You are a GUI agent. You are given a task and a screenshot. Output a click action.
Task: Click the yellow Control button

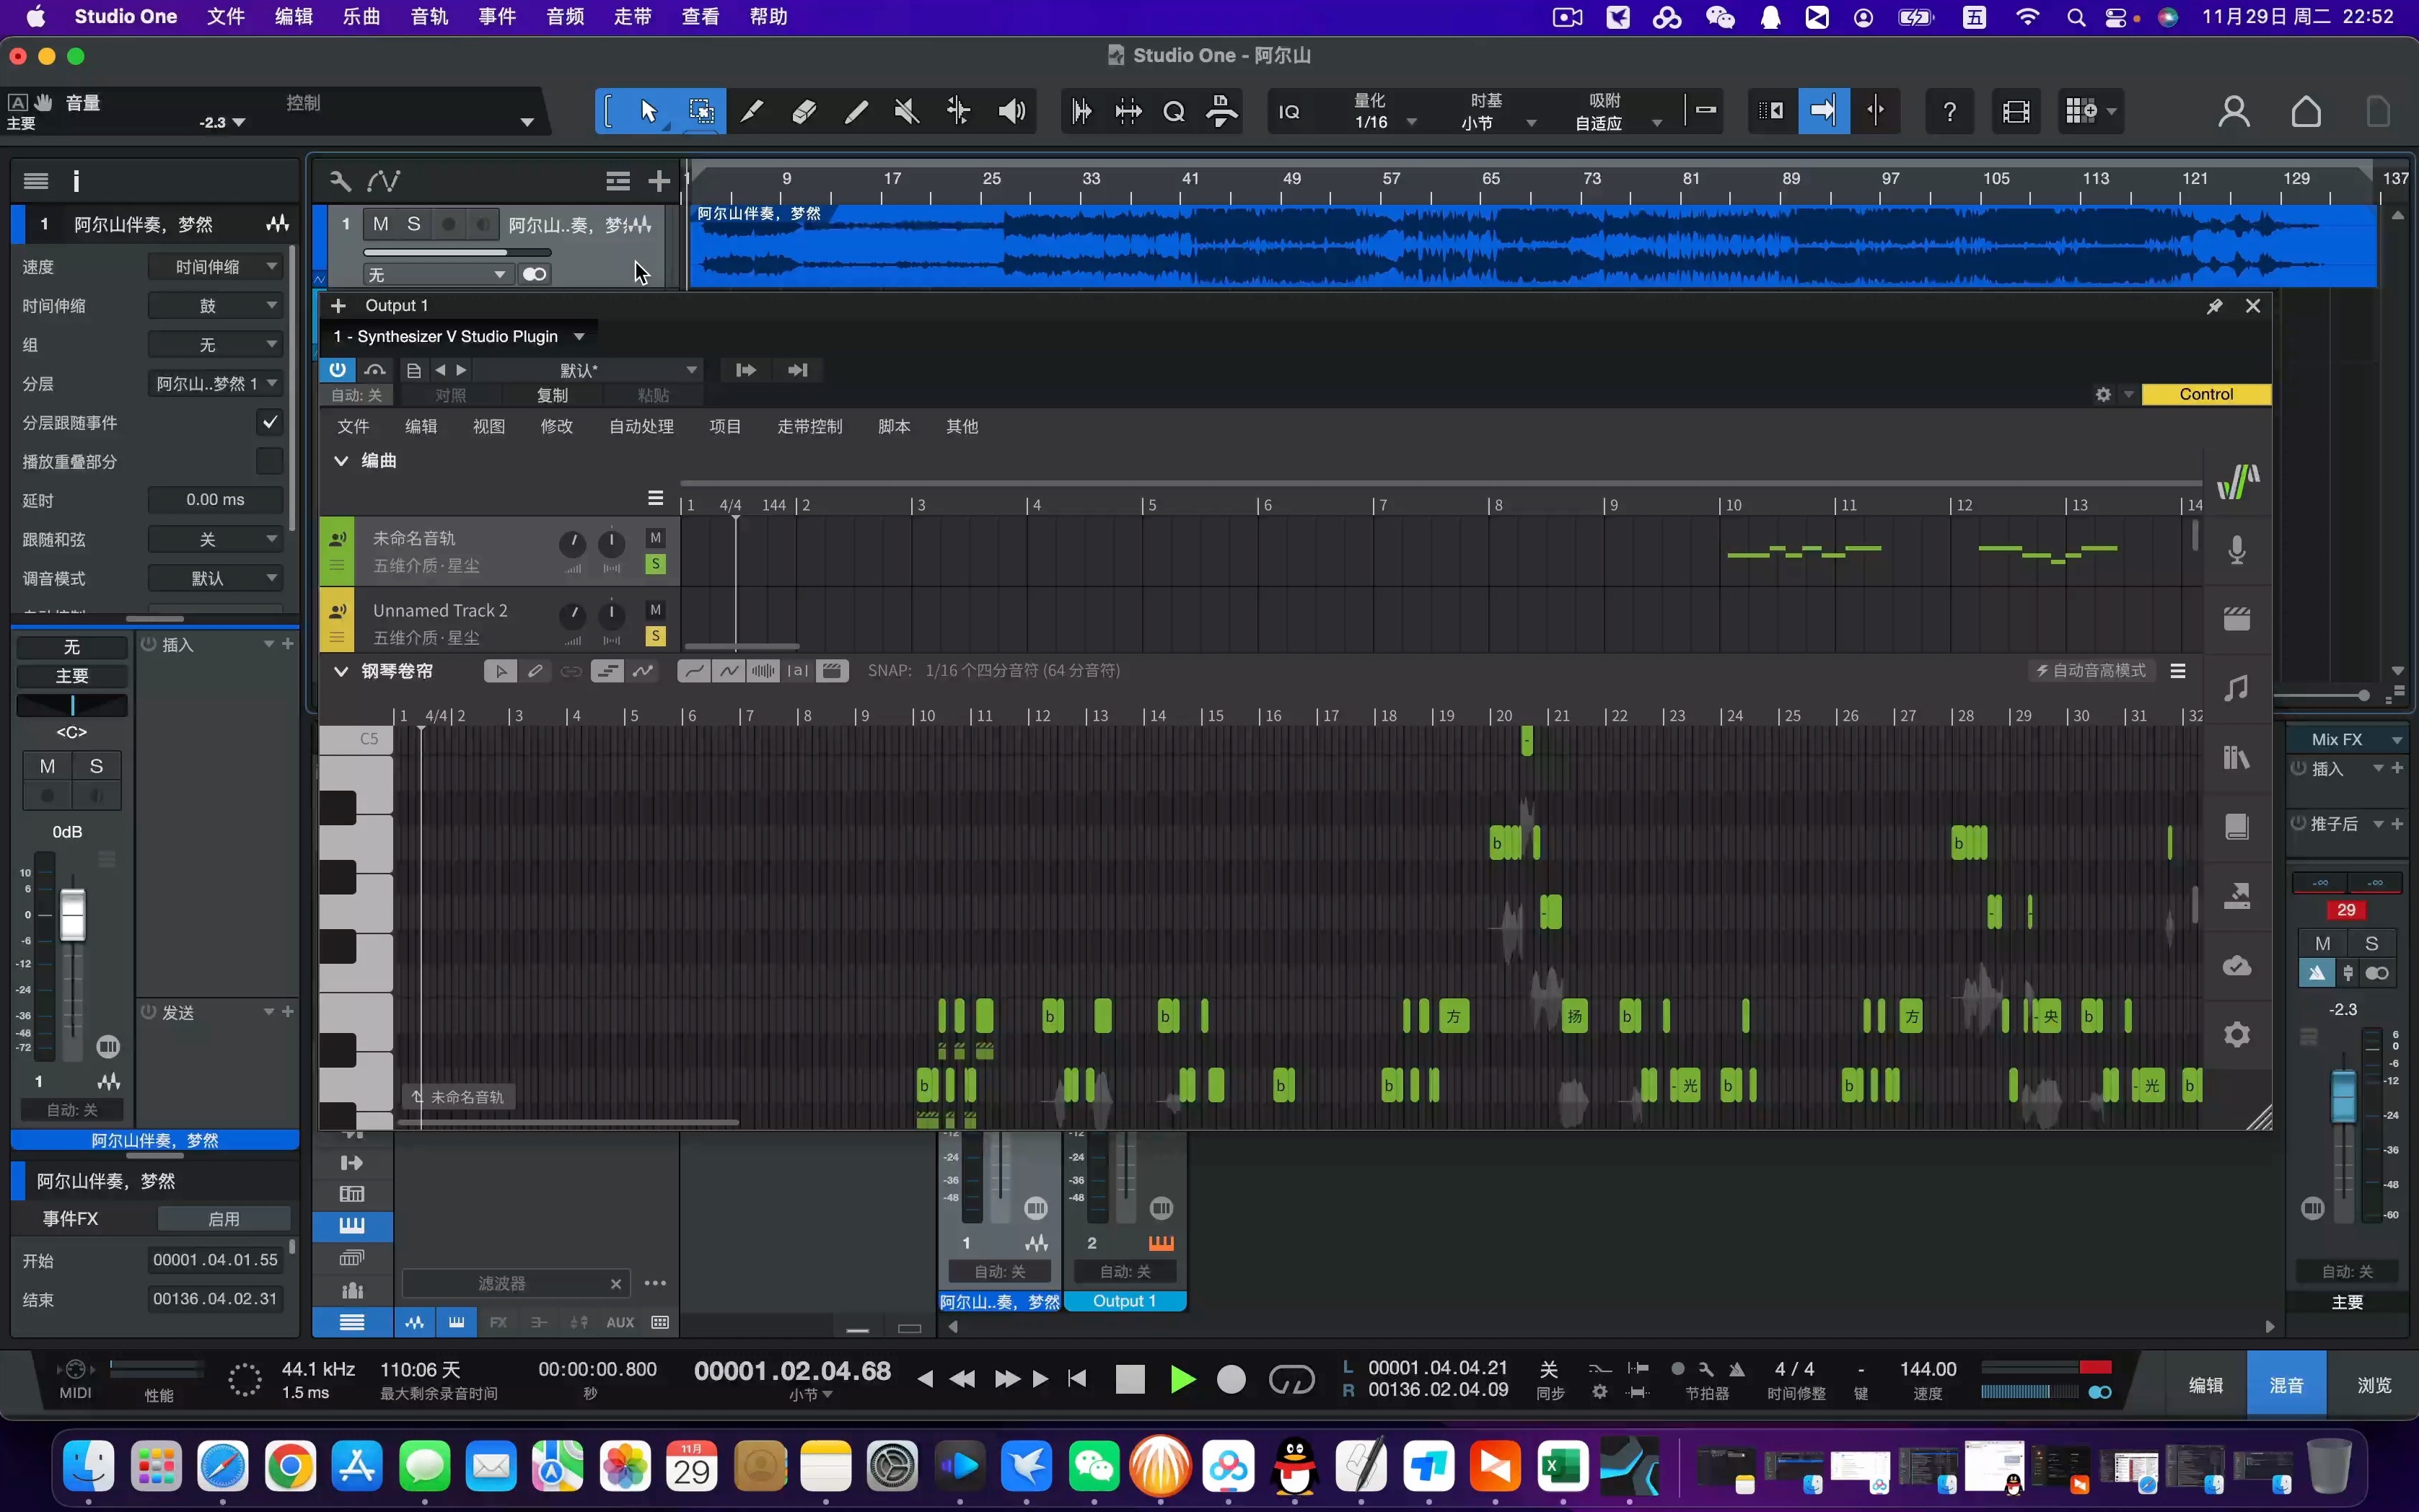click(2206, 394)
